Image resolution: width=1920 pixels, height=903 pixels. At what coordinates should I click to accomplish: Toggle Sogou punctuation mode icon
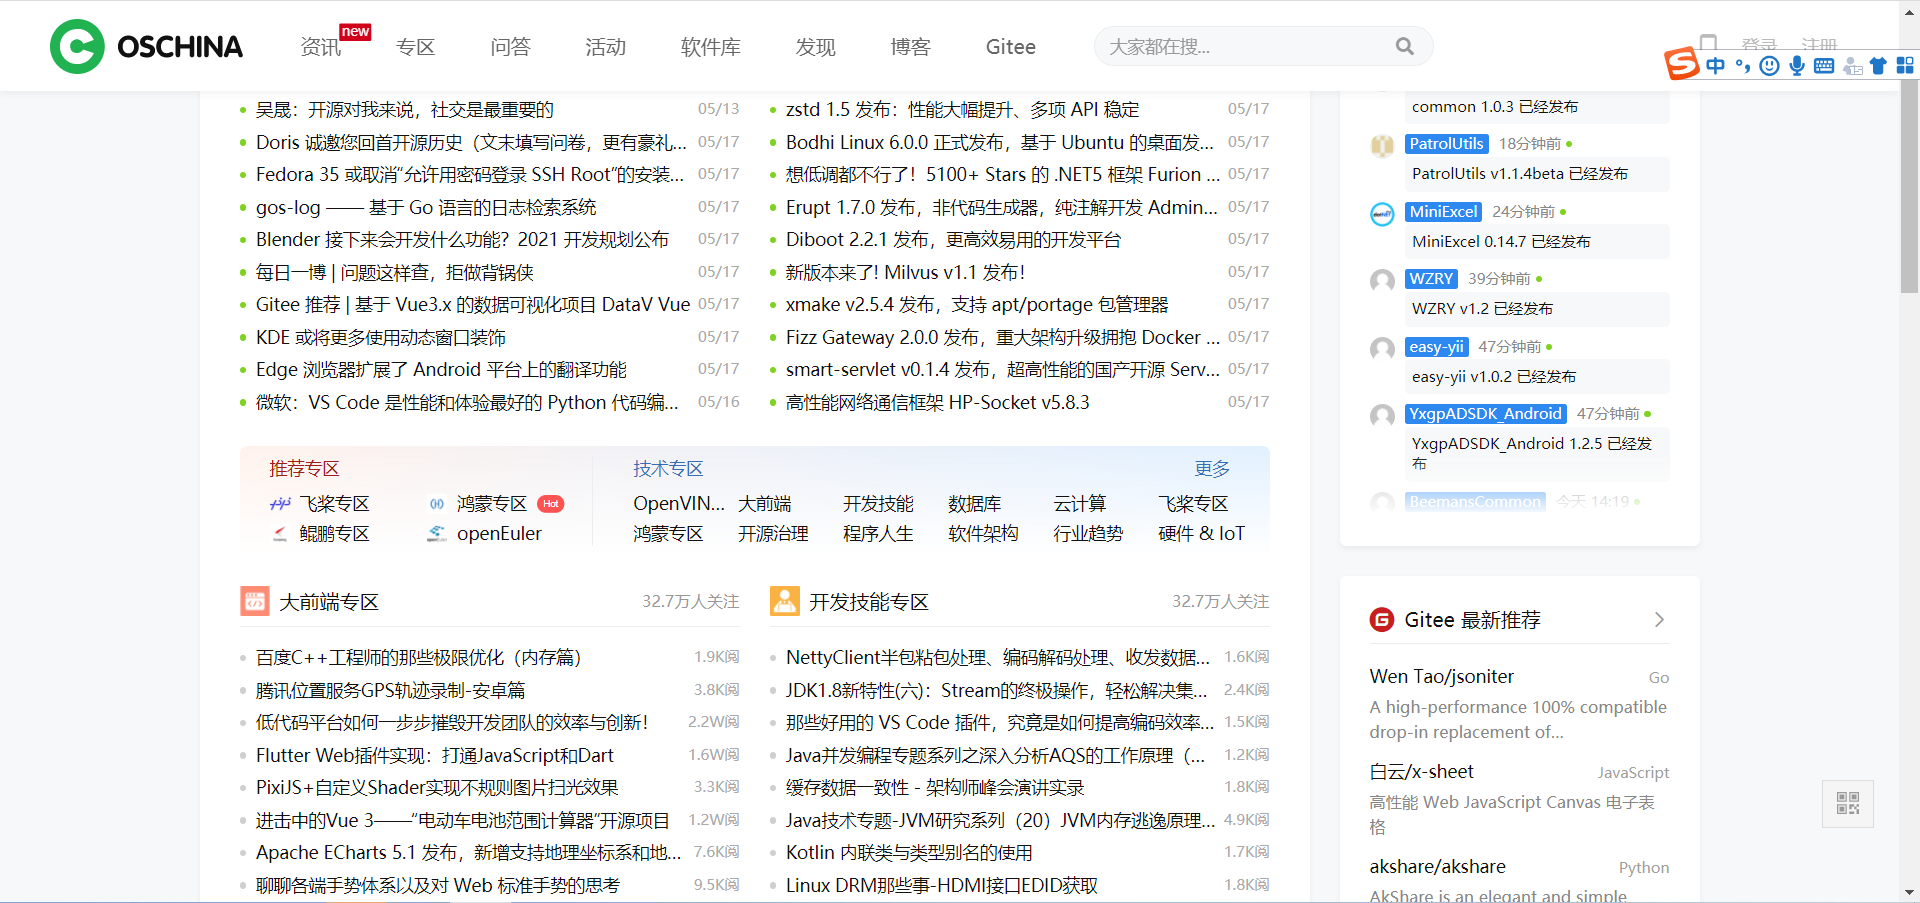pos(1743,66)
